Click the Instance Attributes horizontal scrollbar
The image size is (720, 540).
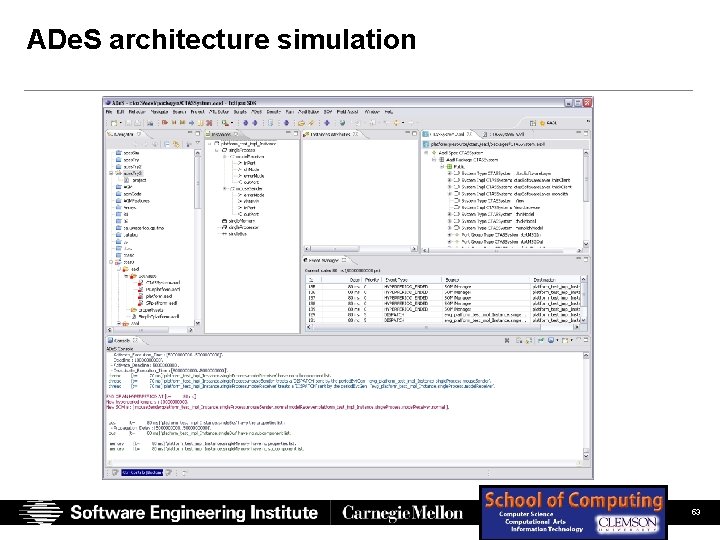[361, 249]
